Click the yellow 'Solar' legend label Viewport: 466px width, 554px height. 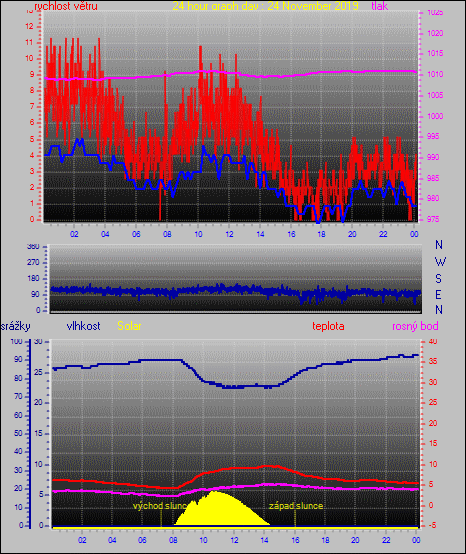[x=129, y=326]
